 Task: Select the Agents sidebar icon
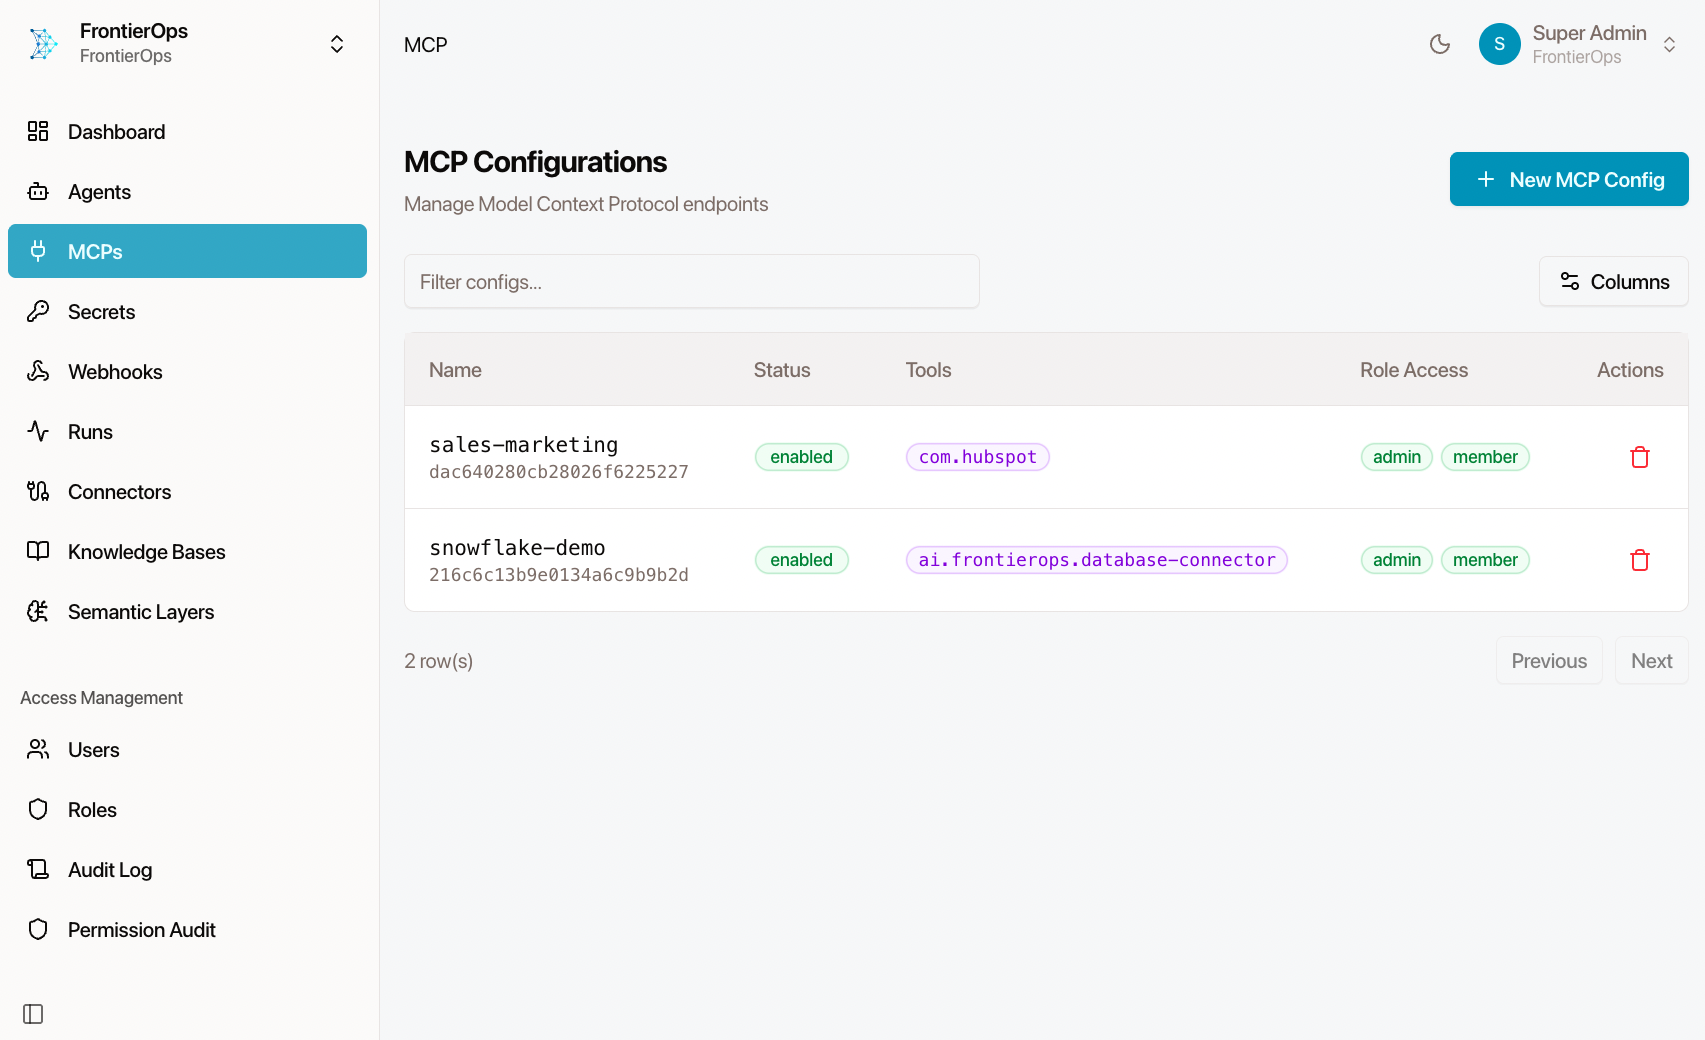[x=38, y=191]
